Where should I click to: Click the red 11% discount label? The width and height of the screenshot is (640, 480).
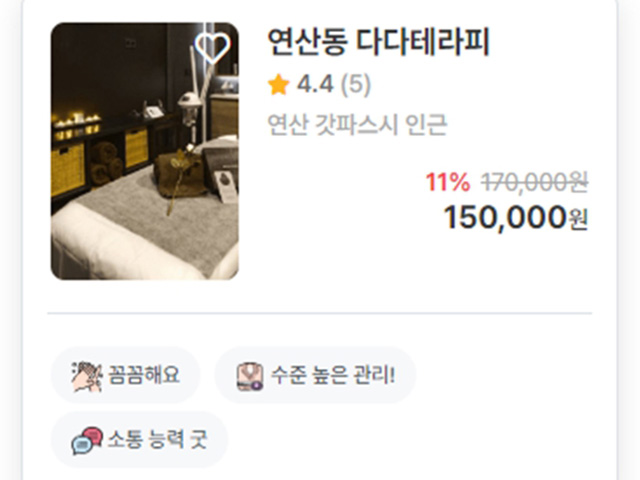(x=448, y=182)
